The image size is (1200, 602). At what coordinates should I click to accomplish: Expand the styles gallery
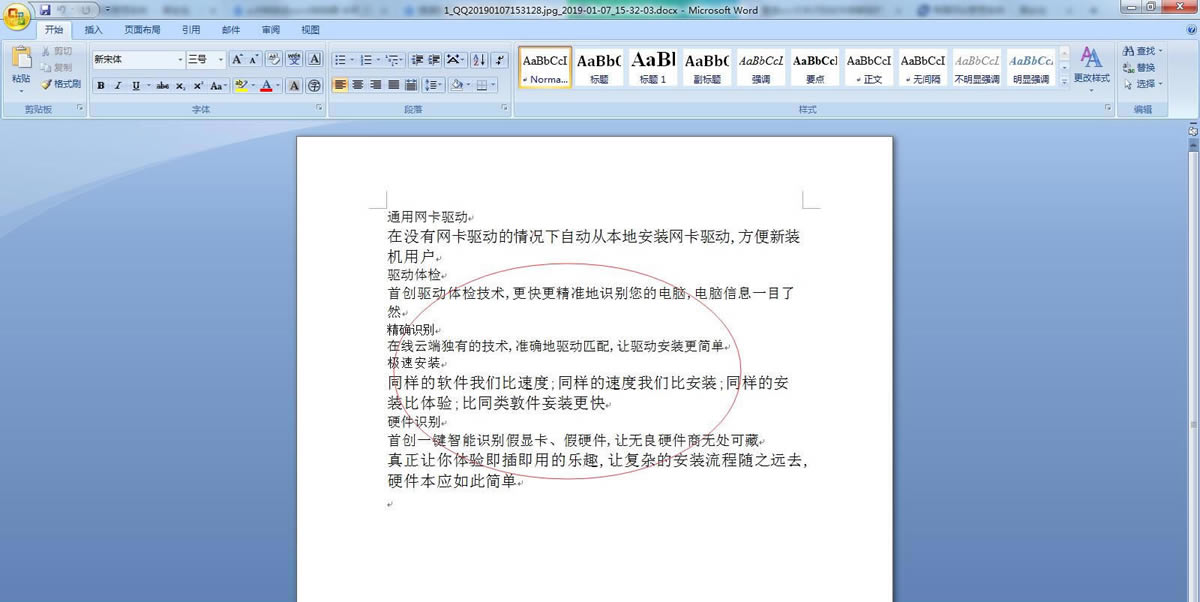(x=1064, y=83)
